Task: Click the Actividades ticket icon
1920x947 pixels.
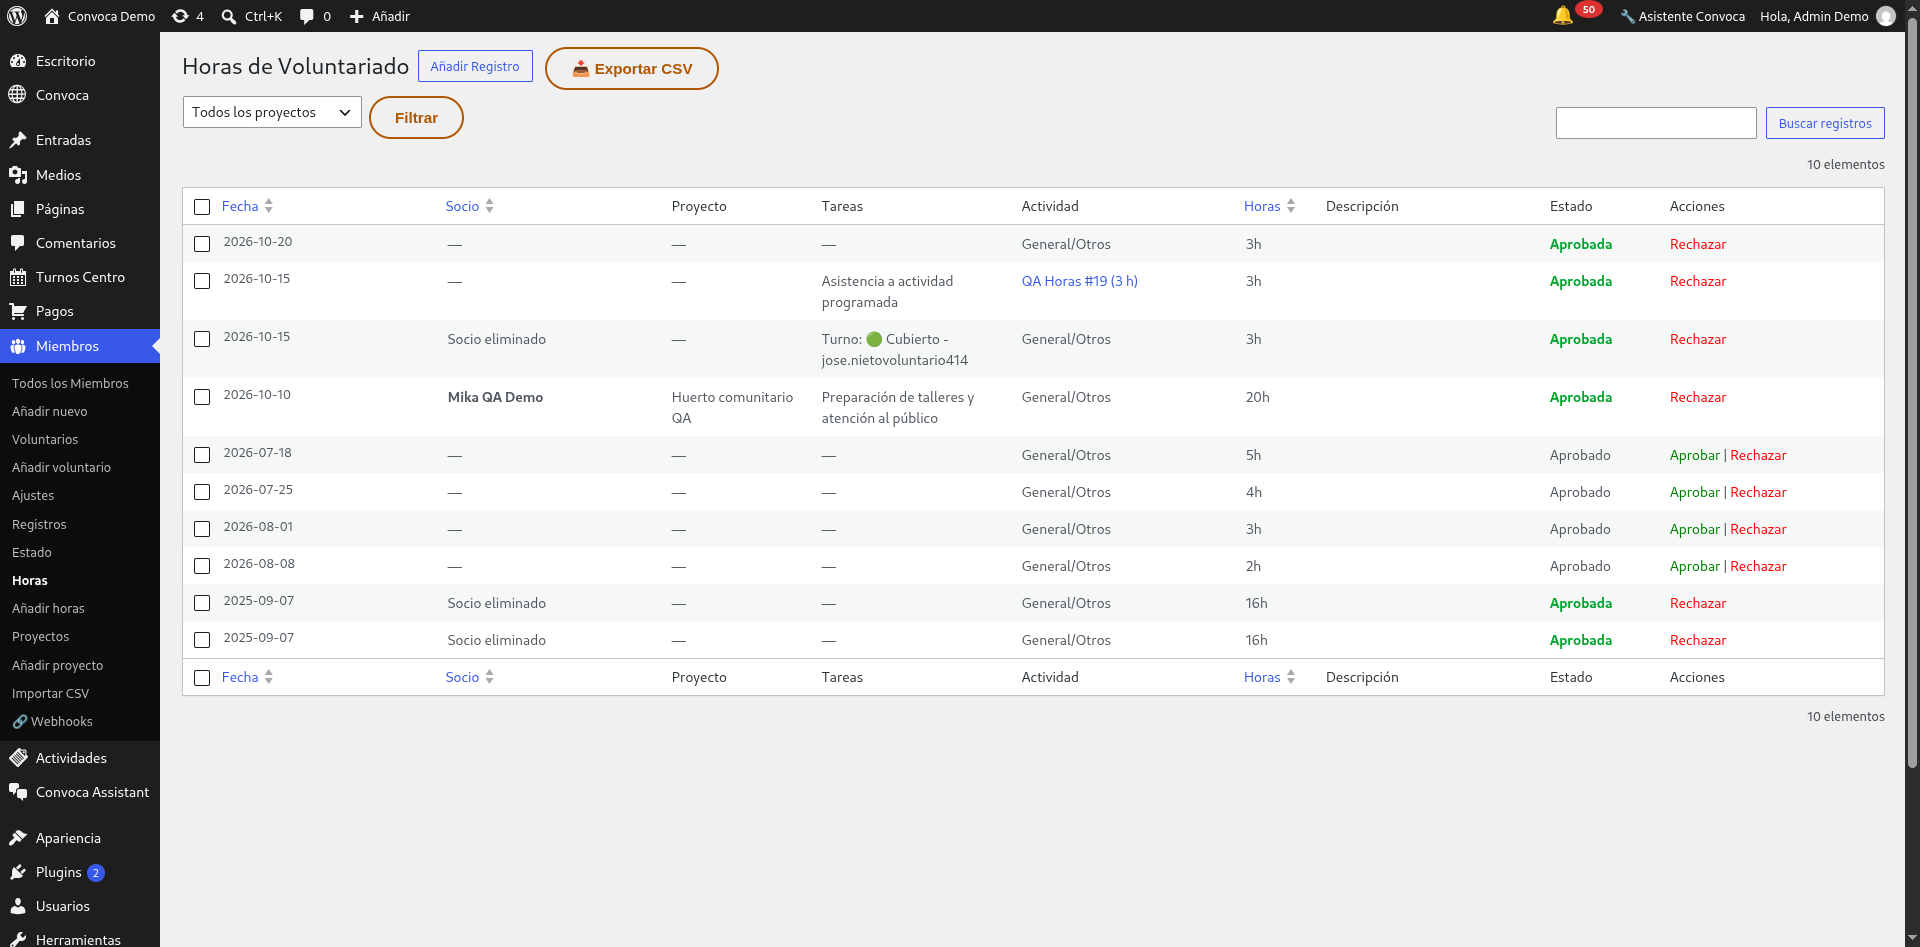Action: click(18, 758)
